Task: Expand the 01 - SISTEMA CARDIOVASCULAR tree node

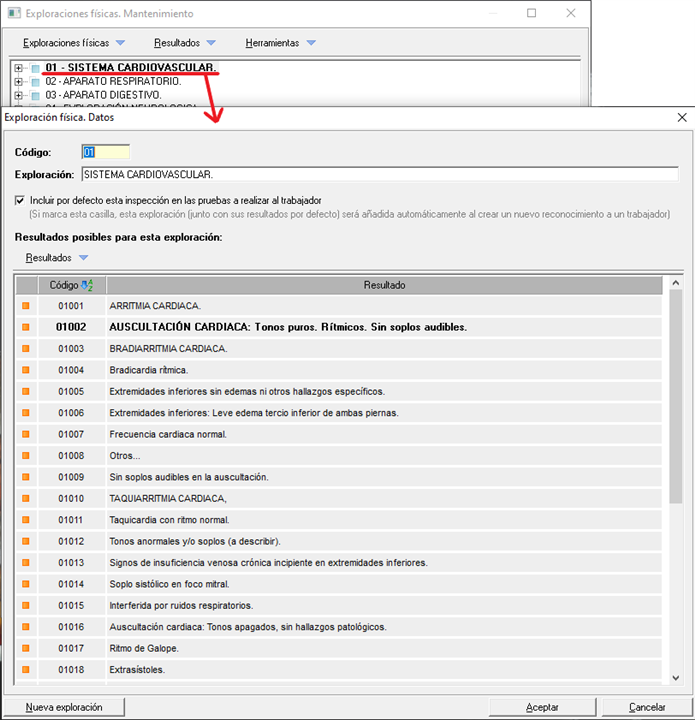Action: (18, 68)
